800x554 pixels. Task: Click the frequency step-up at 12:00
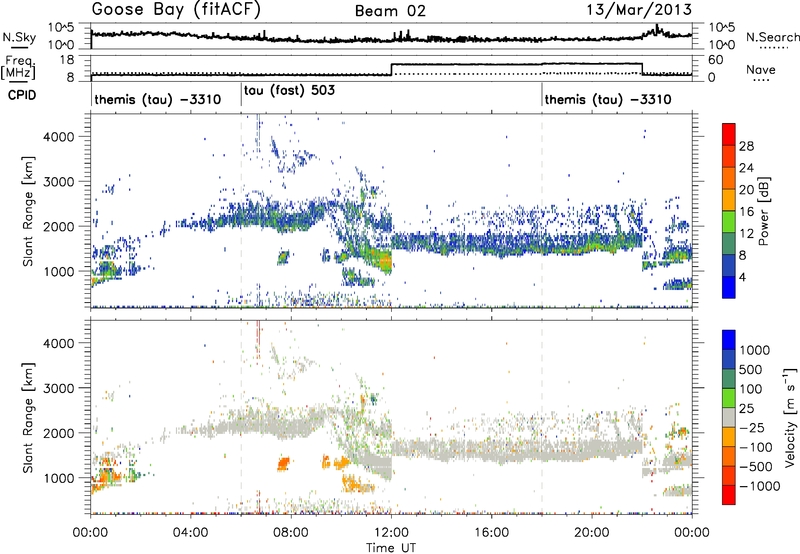pos(391,69)
